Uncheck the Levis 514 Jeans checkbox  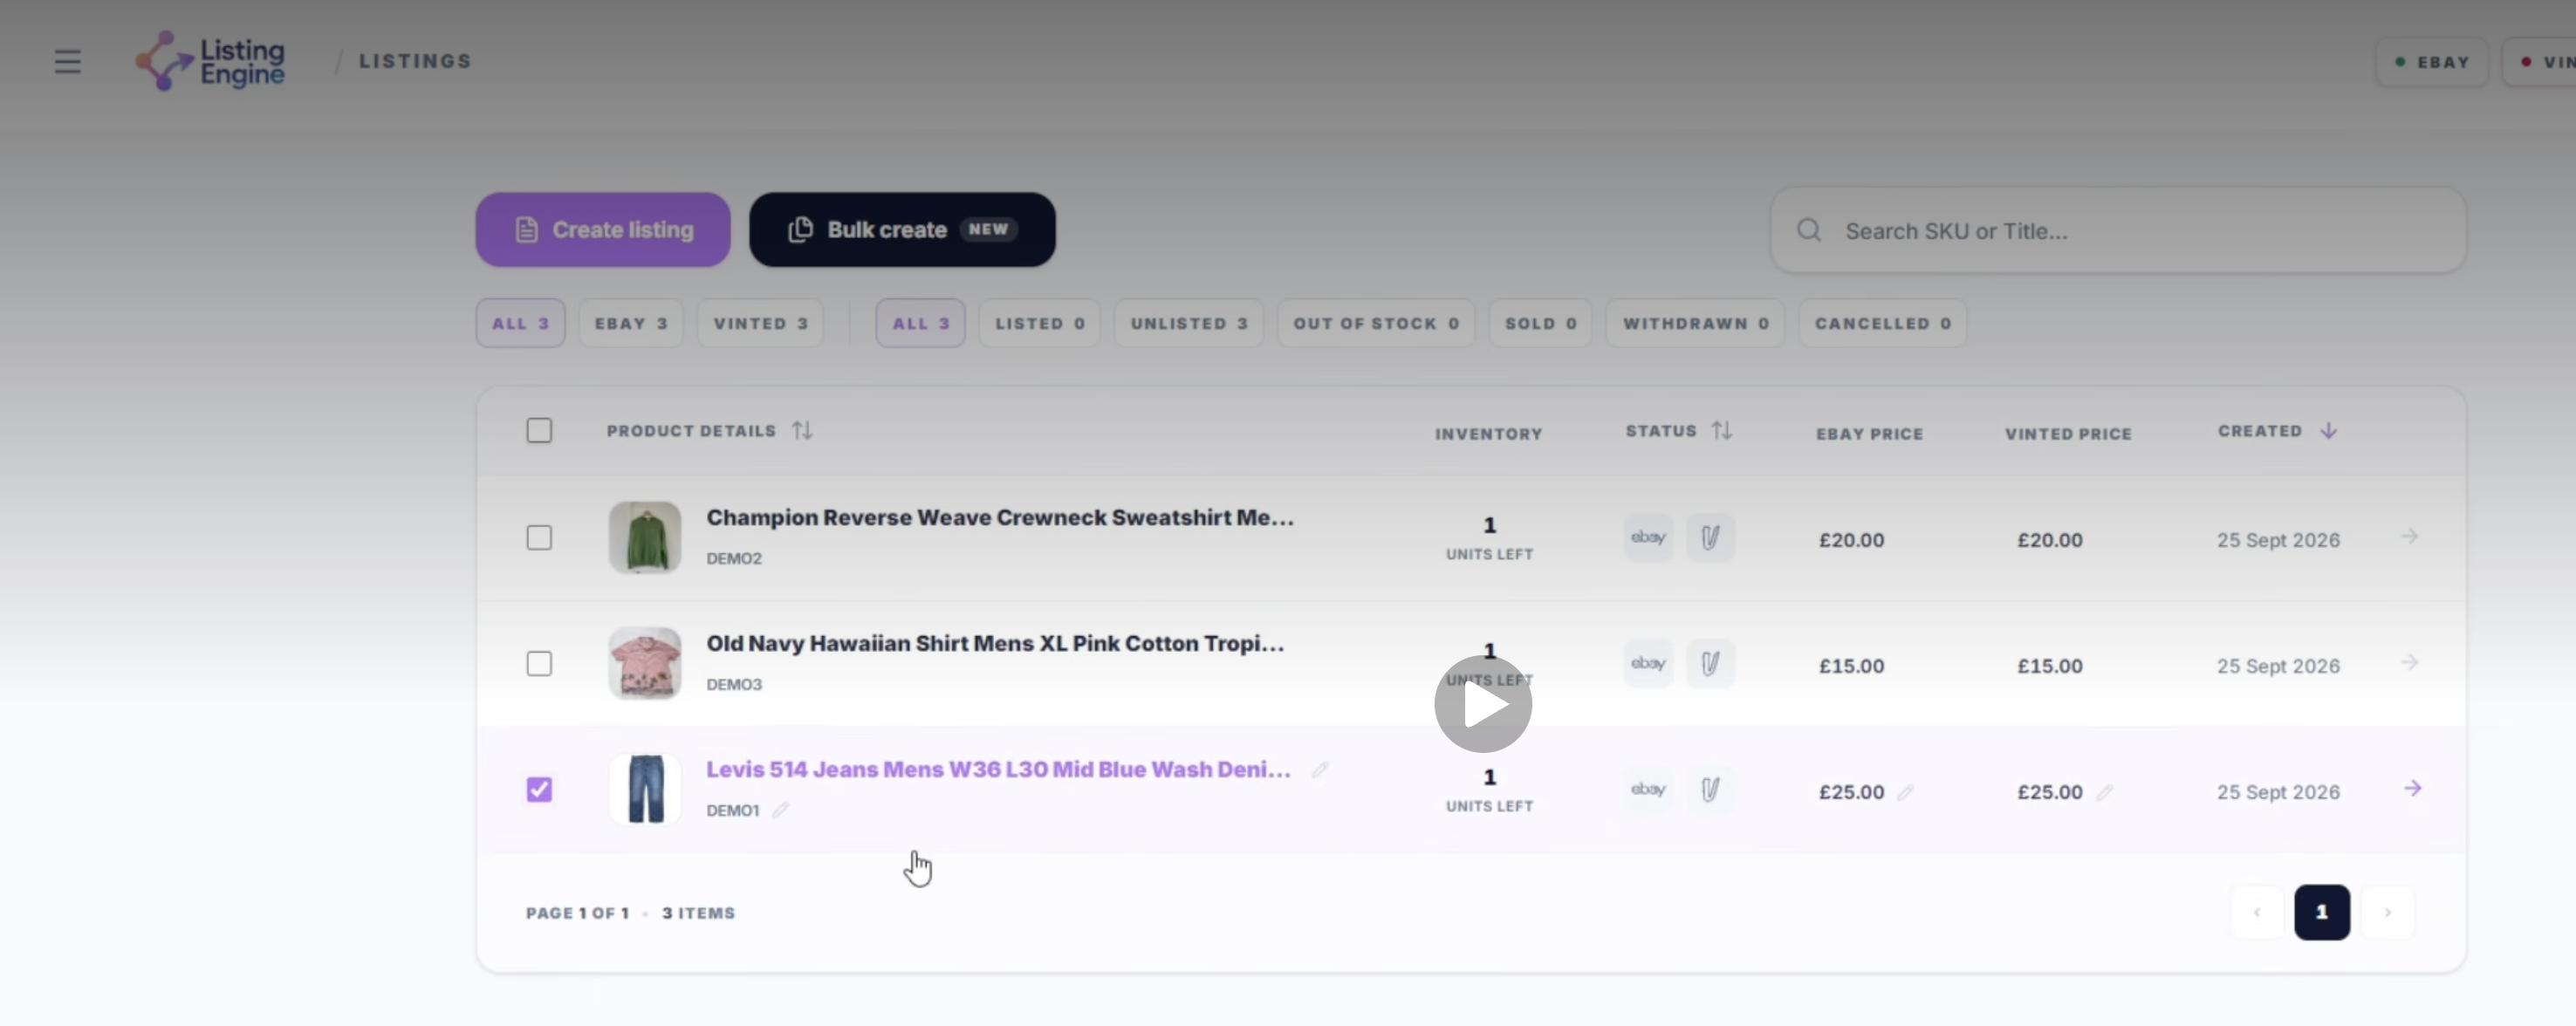(539, 790)
